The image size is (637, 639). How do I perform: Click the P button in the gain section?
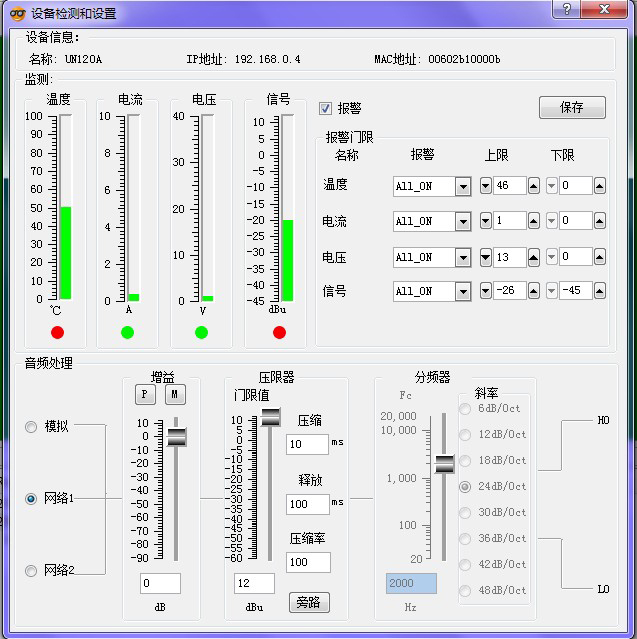point(145,395)
